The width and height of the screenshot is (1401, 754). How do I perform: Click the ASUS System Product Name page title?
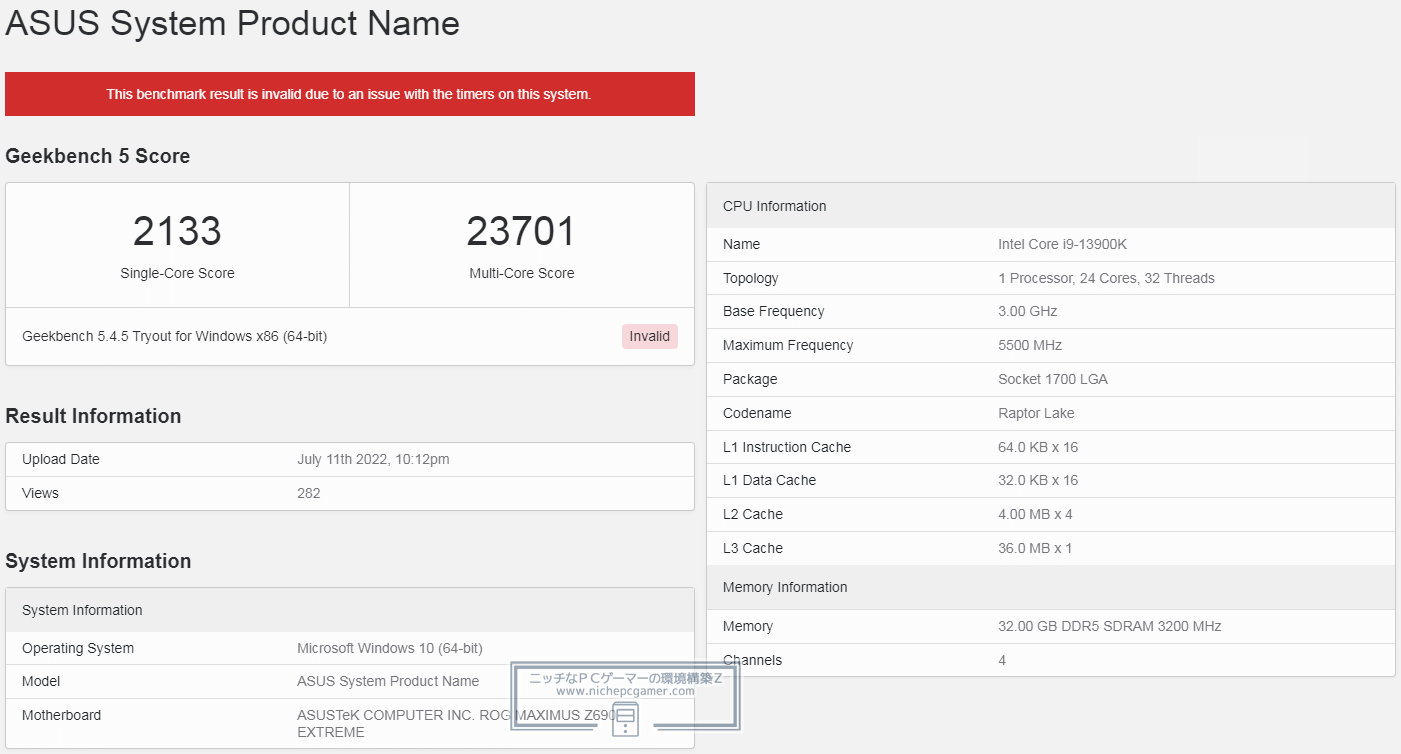click(x=233, y=23)
